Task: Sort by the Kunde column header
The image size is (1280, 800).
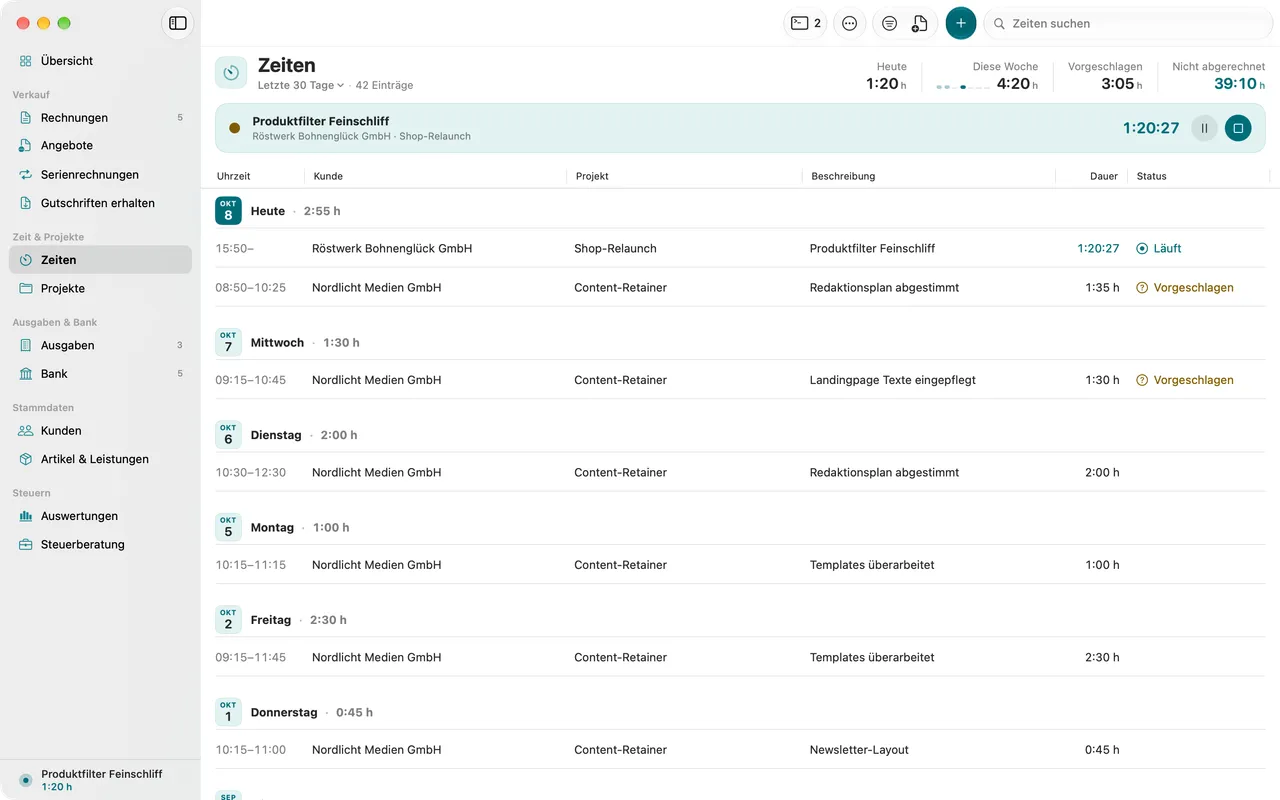Action: tap(328, 176)
